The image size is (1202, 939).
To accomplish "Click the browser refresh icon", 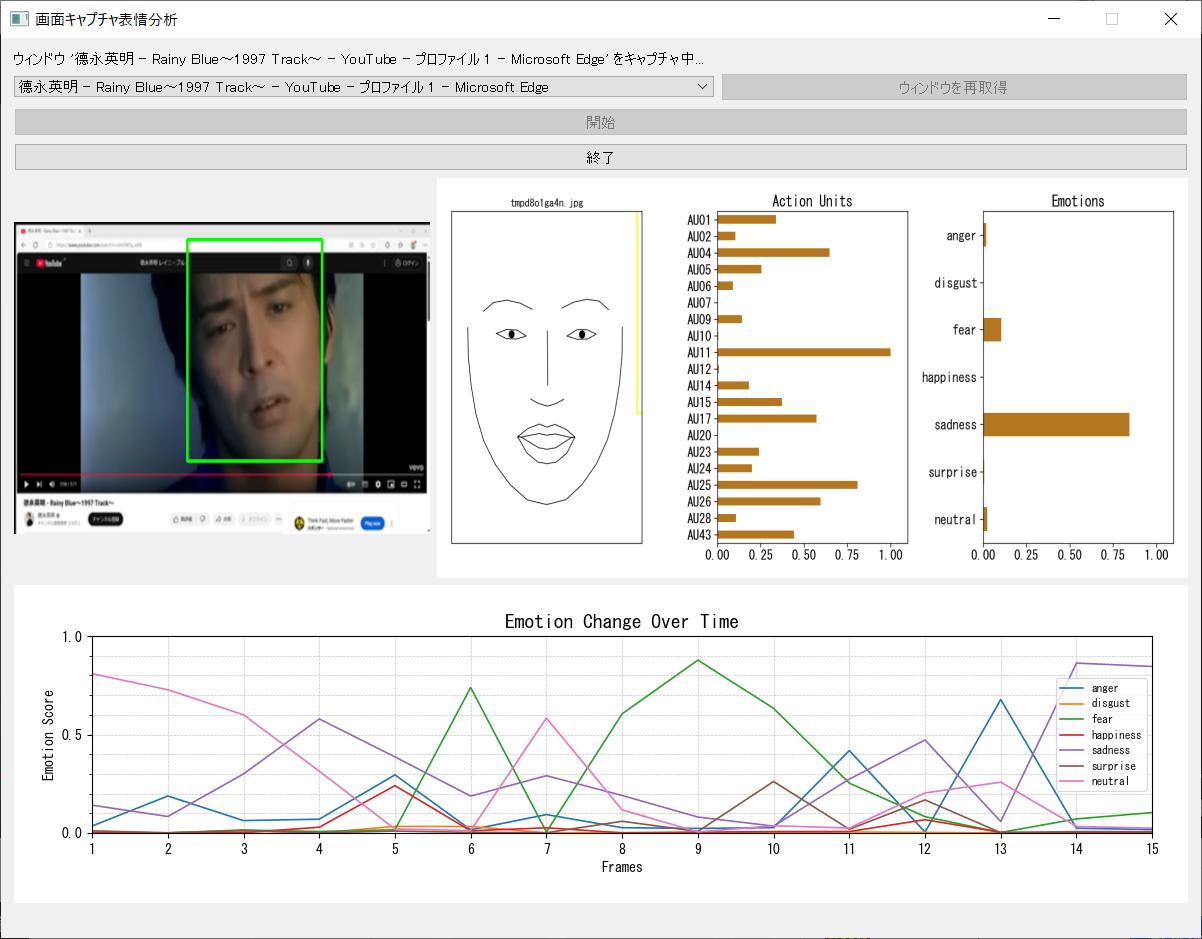I will (x=35, y=245).
